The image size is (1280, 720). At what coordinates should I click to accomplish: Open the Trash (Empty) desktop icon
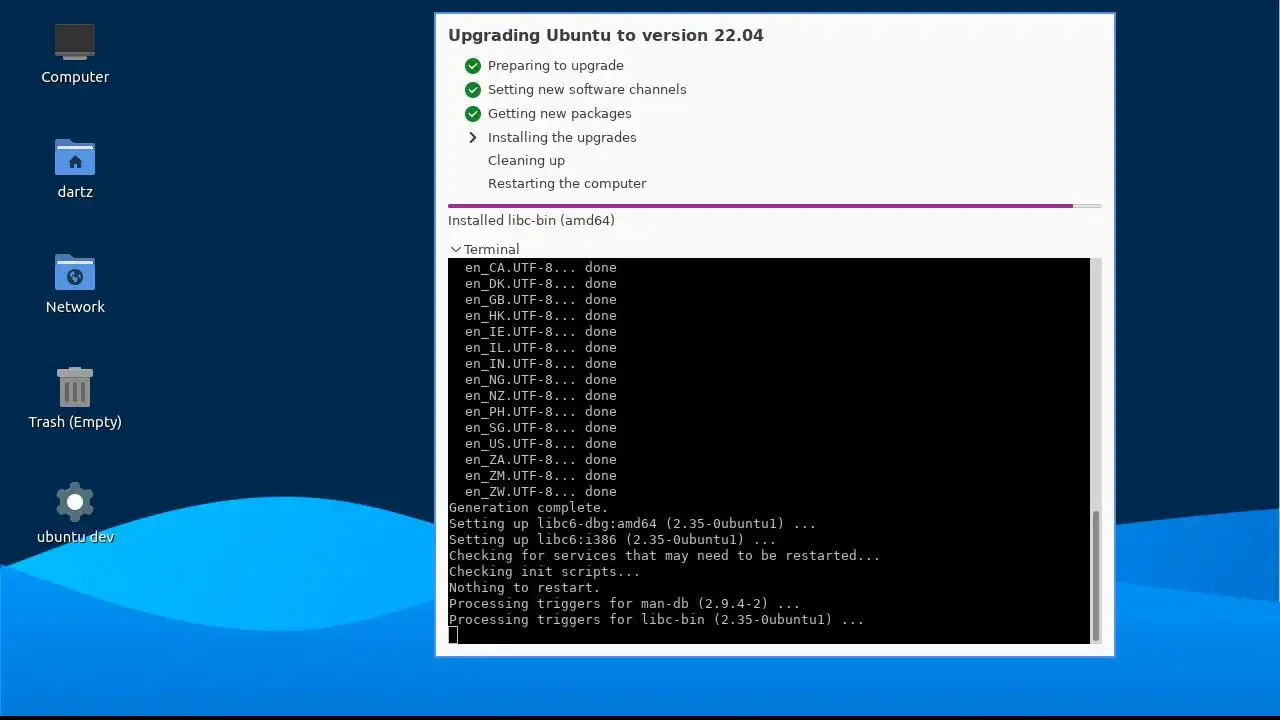[75, 388]
